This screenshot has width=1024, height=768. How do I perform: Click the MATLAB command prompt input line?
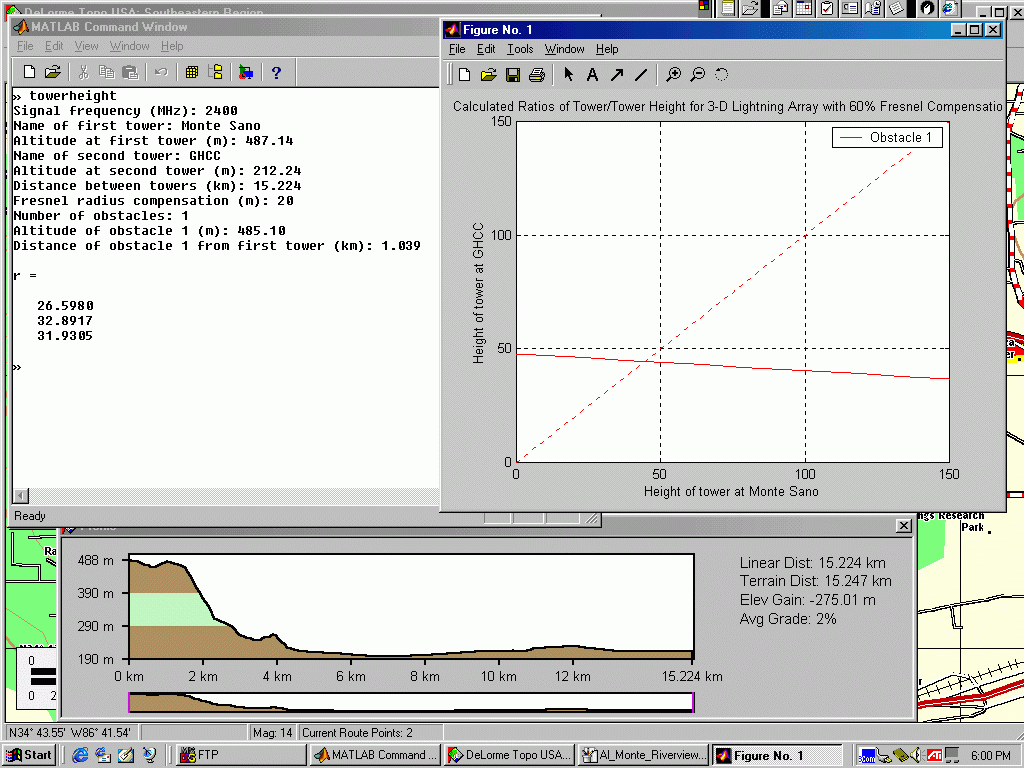[x=225, y=367]
